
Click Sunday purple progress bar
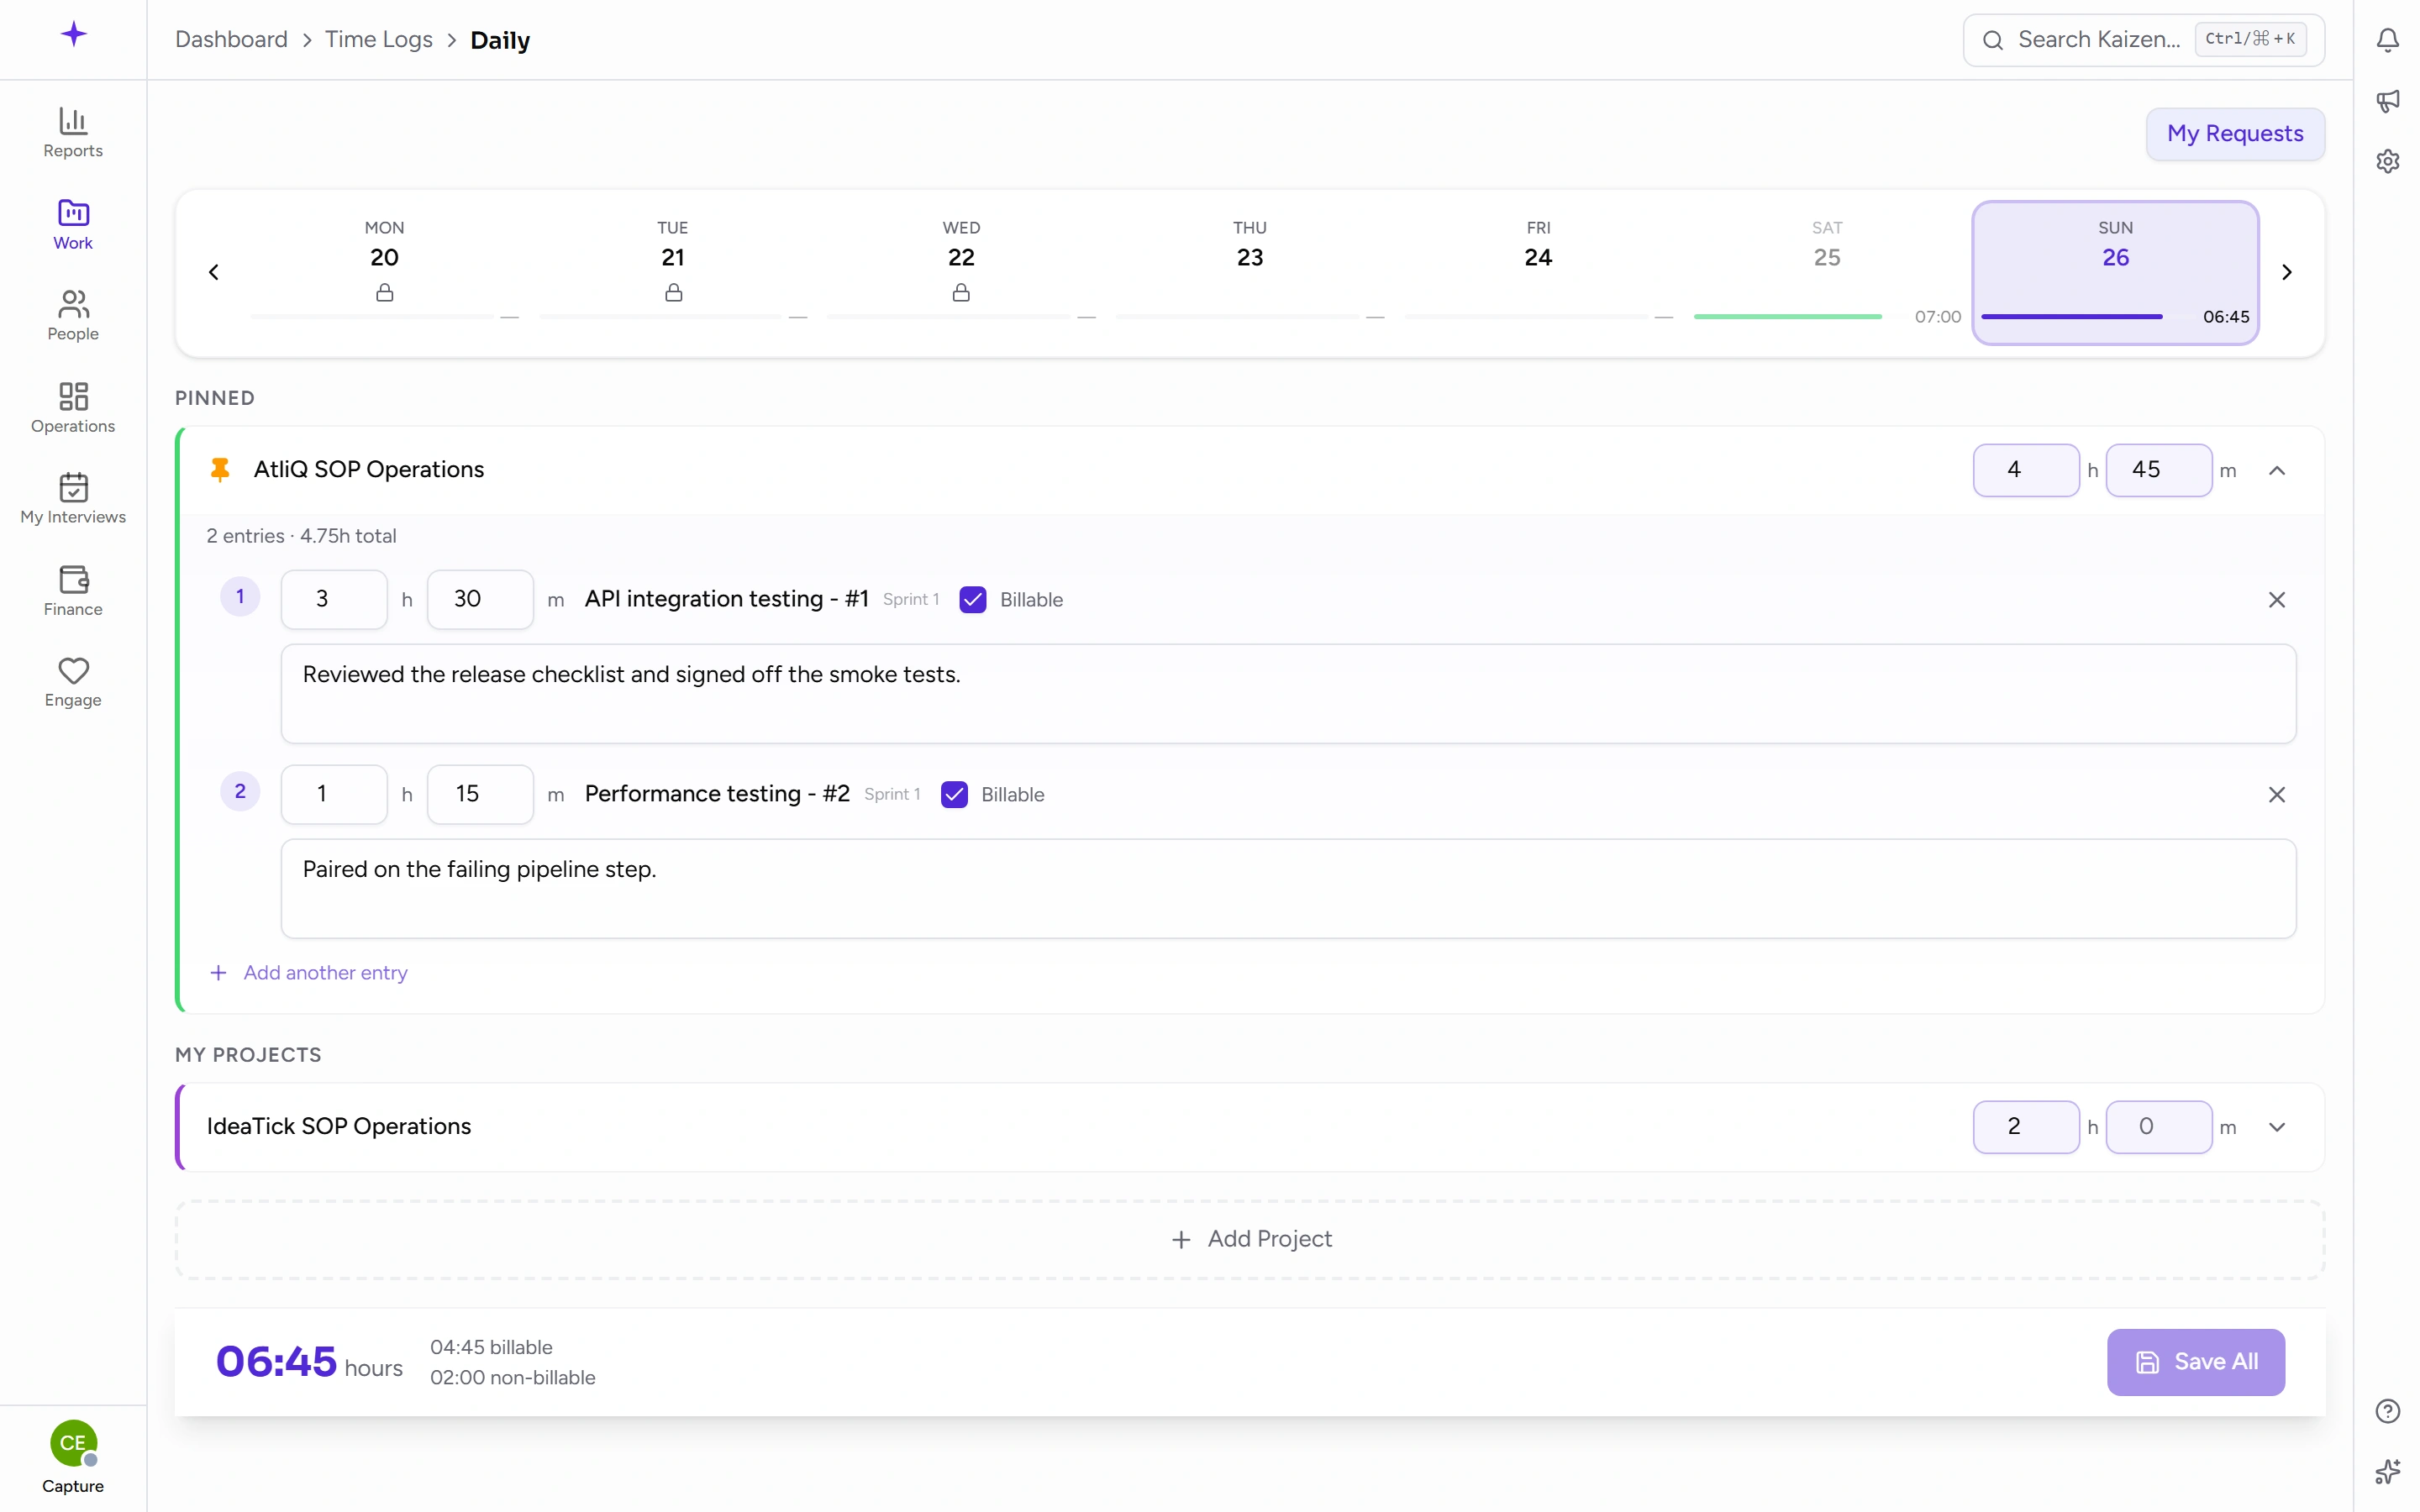(x=2071, y=317)
